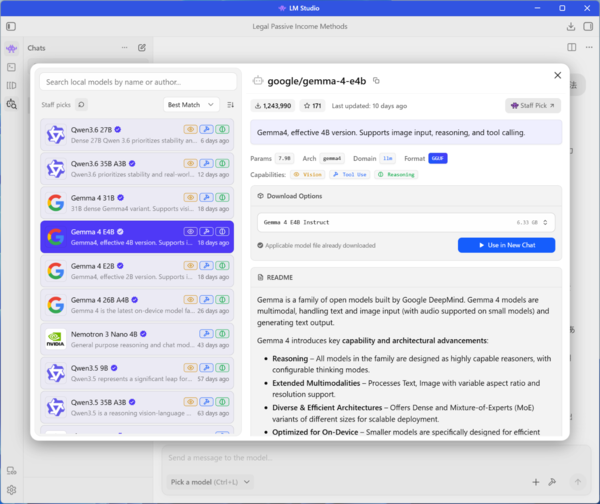Viewport: 600px width, 504px height.
Task: Open the downloads icon in top bar
Action: coord(571,26)
